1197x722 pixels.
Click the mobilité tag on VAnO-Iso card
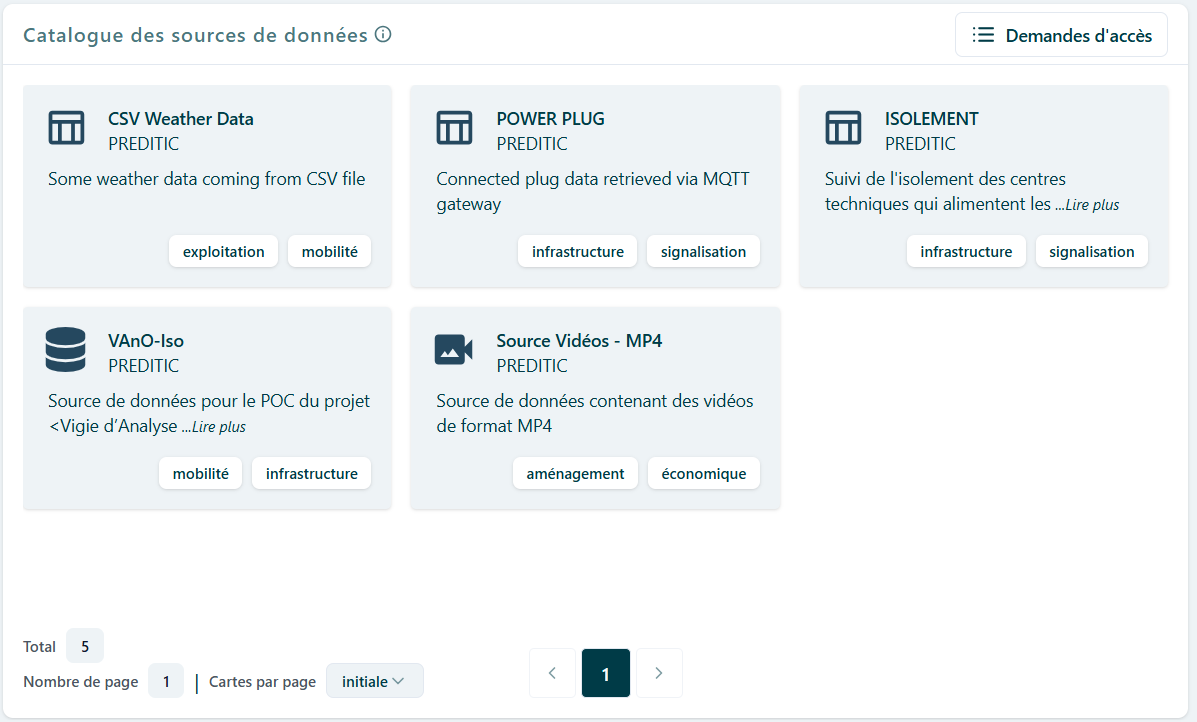click(201, 474)
